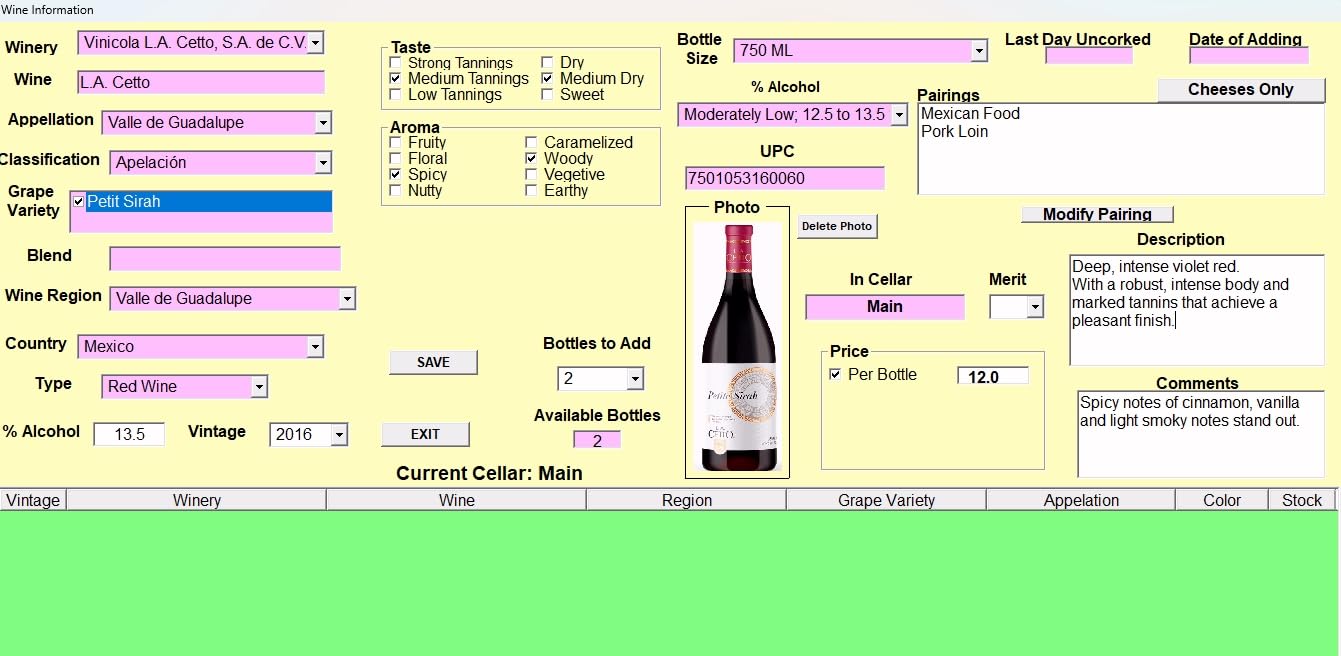This screenshot has width=1341, height=656.
Task: Click the SAVE button
Action: [x=433, y=362]
